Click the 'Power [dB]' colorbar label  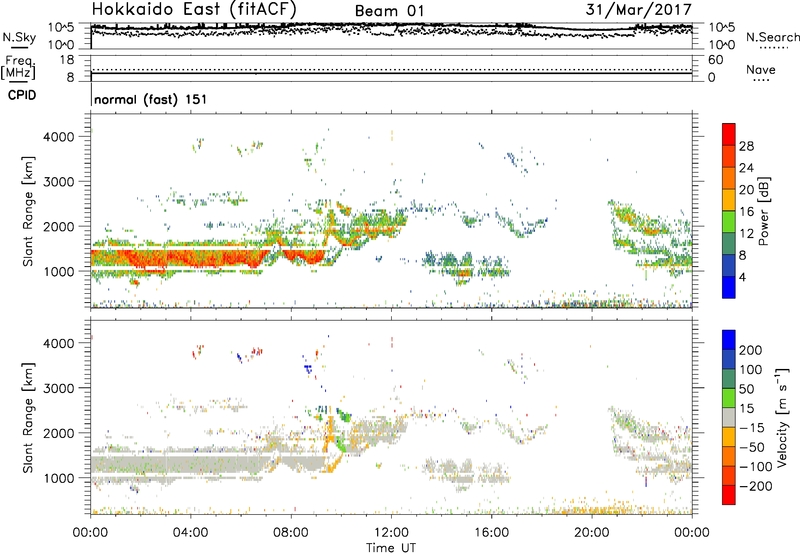pyautogui.click(x=763, y=211)
